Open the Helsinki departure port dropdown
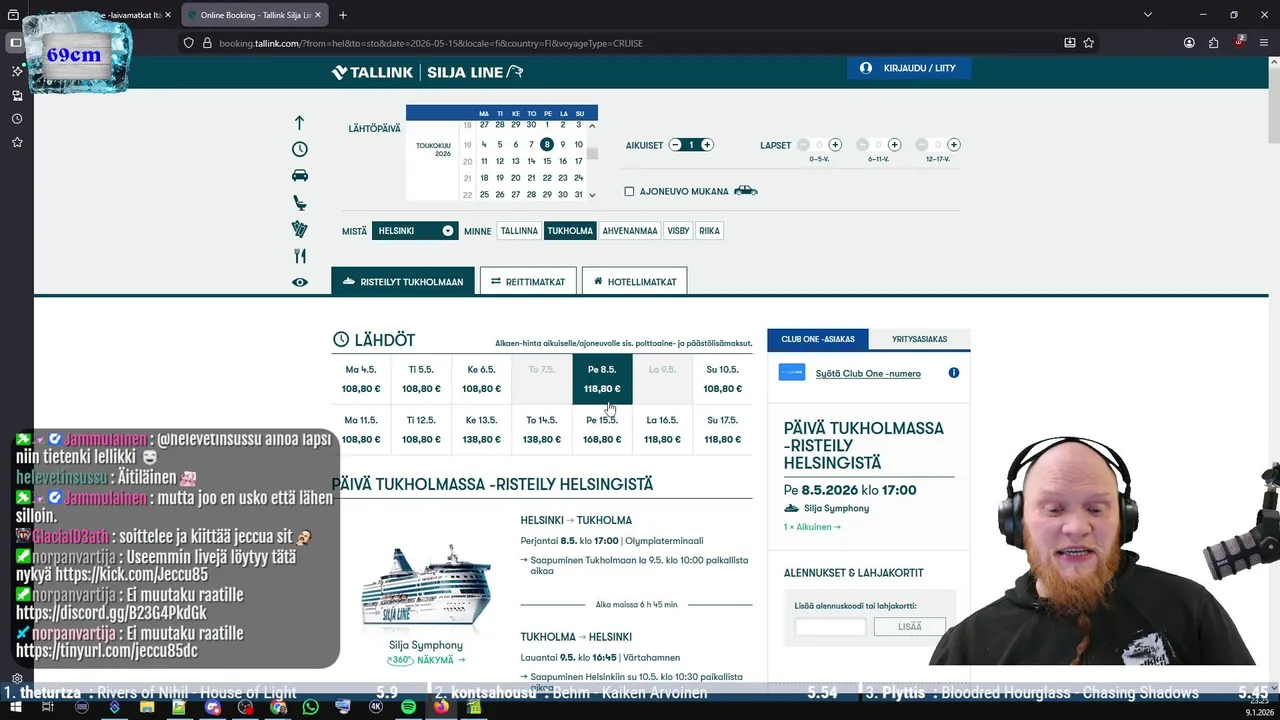 pyautogui.click(x=415, y=231)
